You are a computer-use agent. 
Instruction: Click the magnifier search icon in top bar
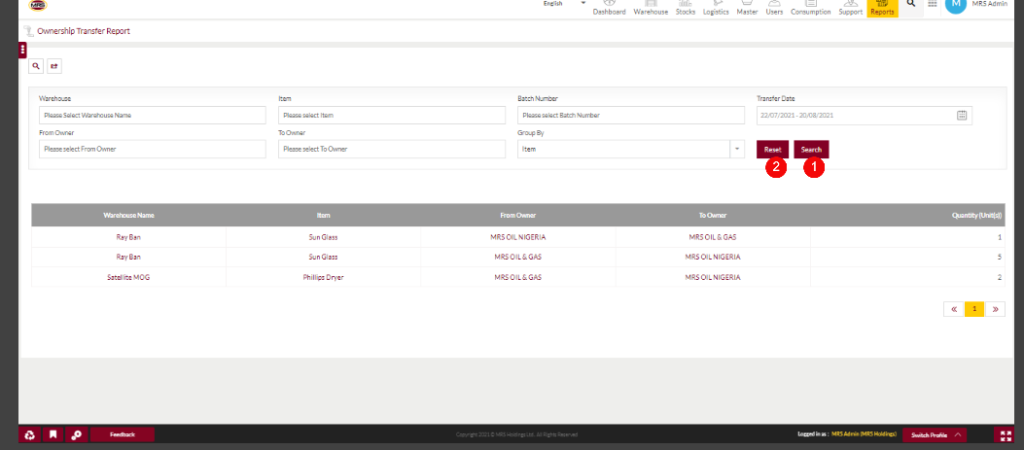911,4
